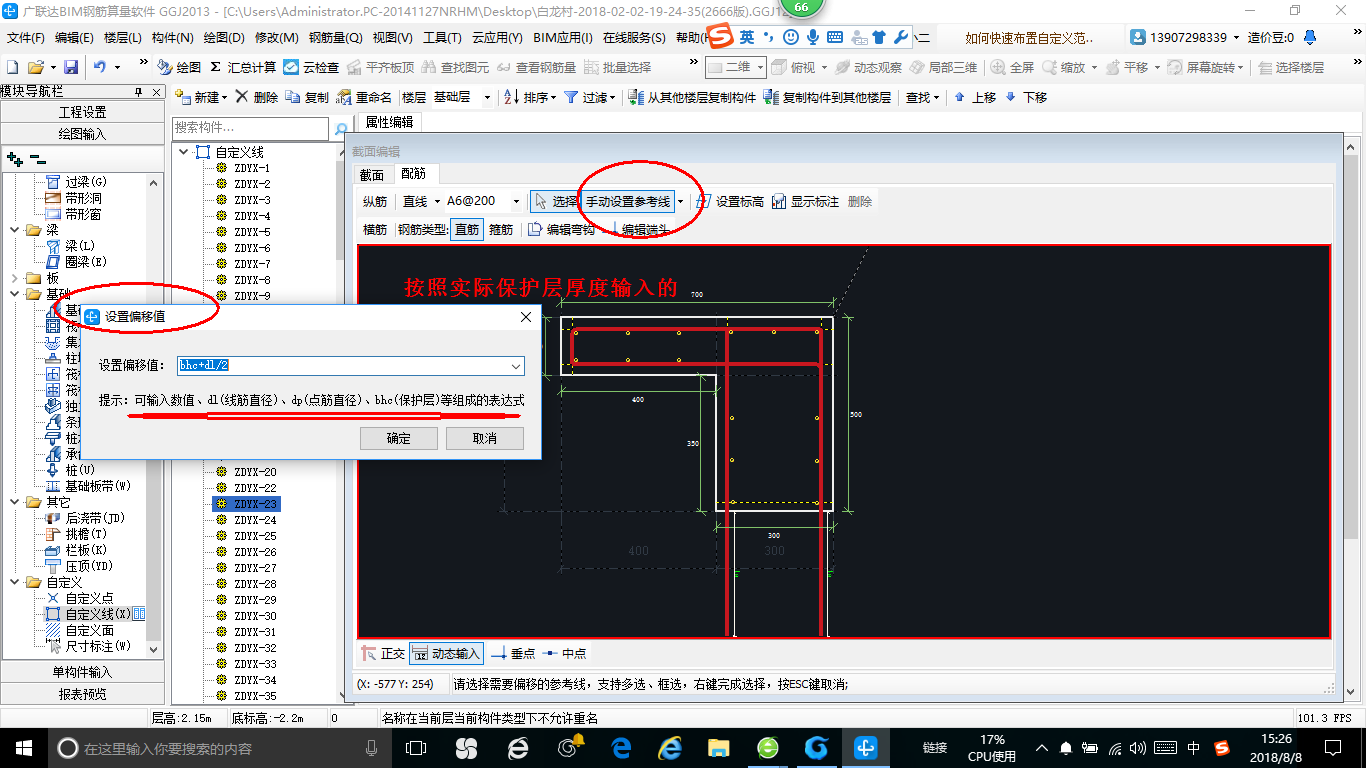Open 钢筋量(Q) menu
1366x768 pixels.
tap(335, 38)
